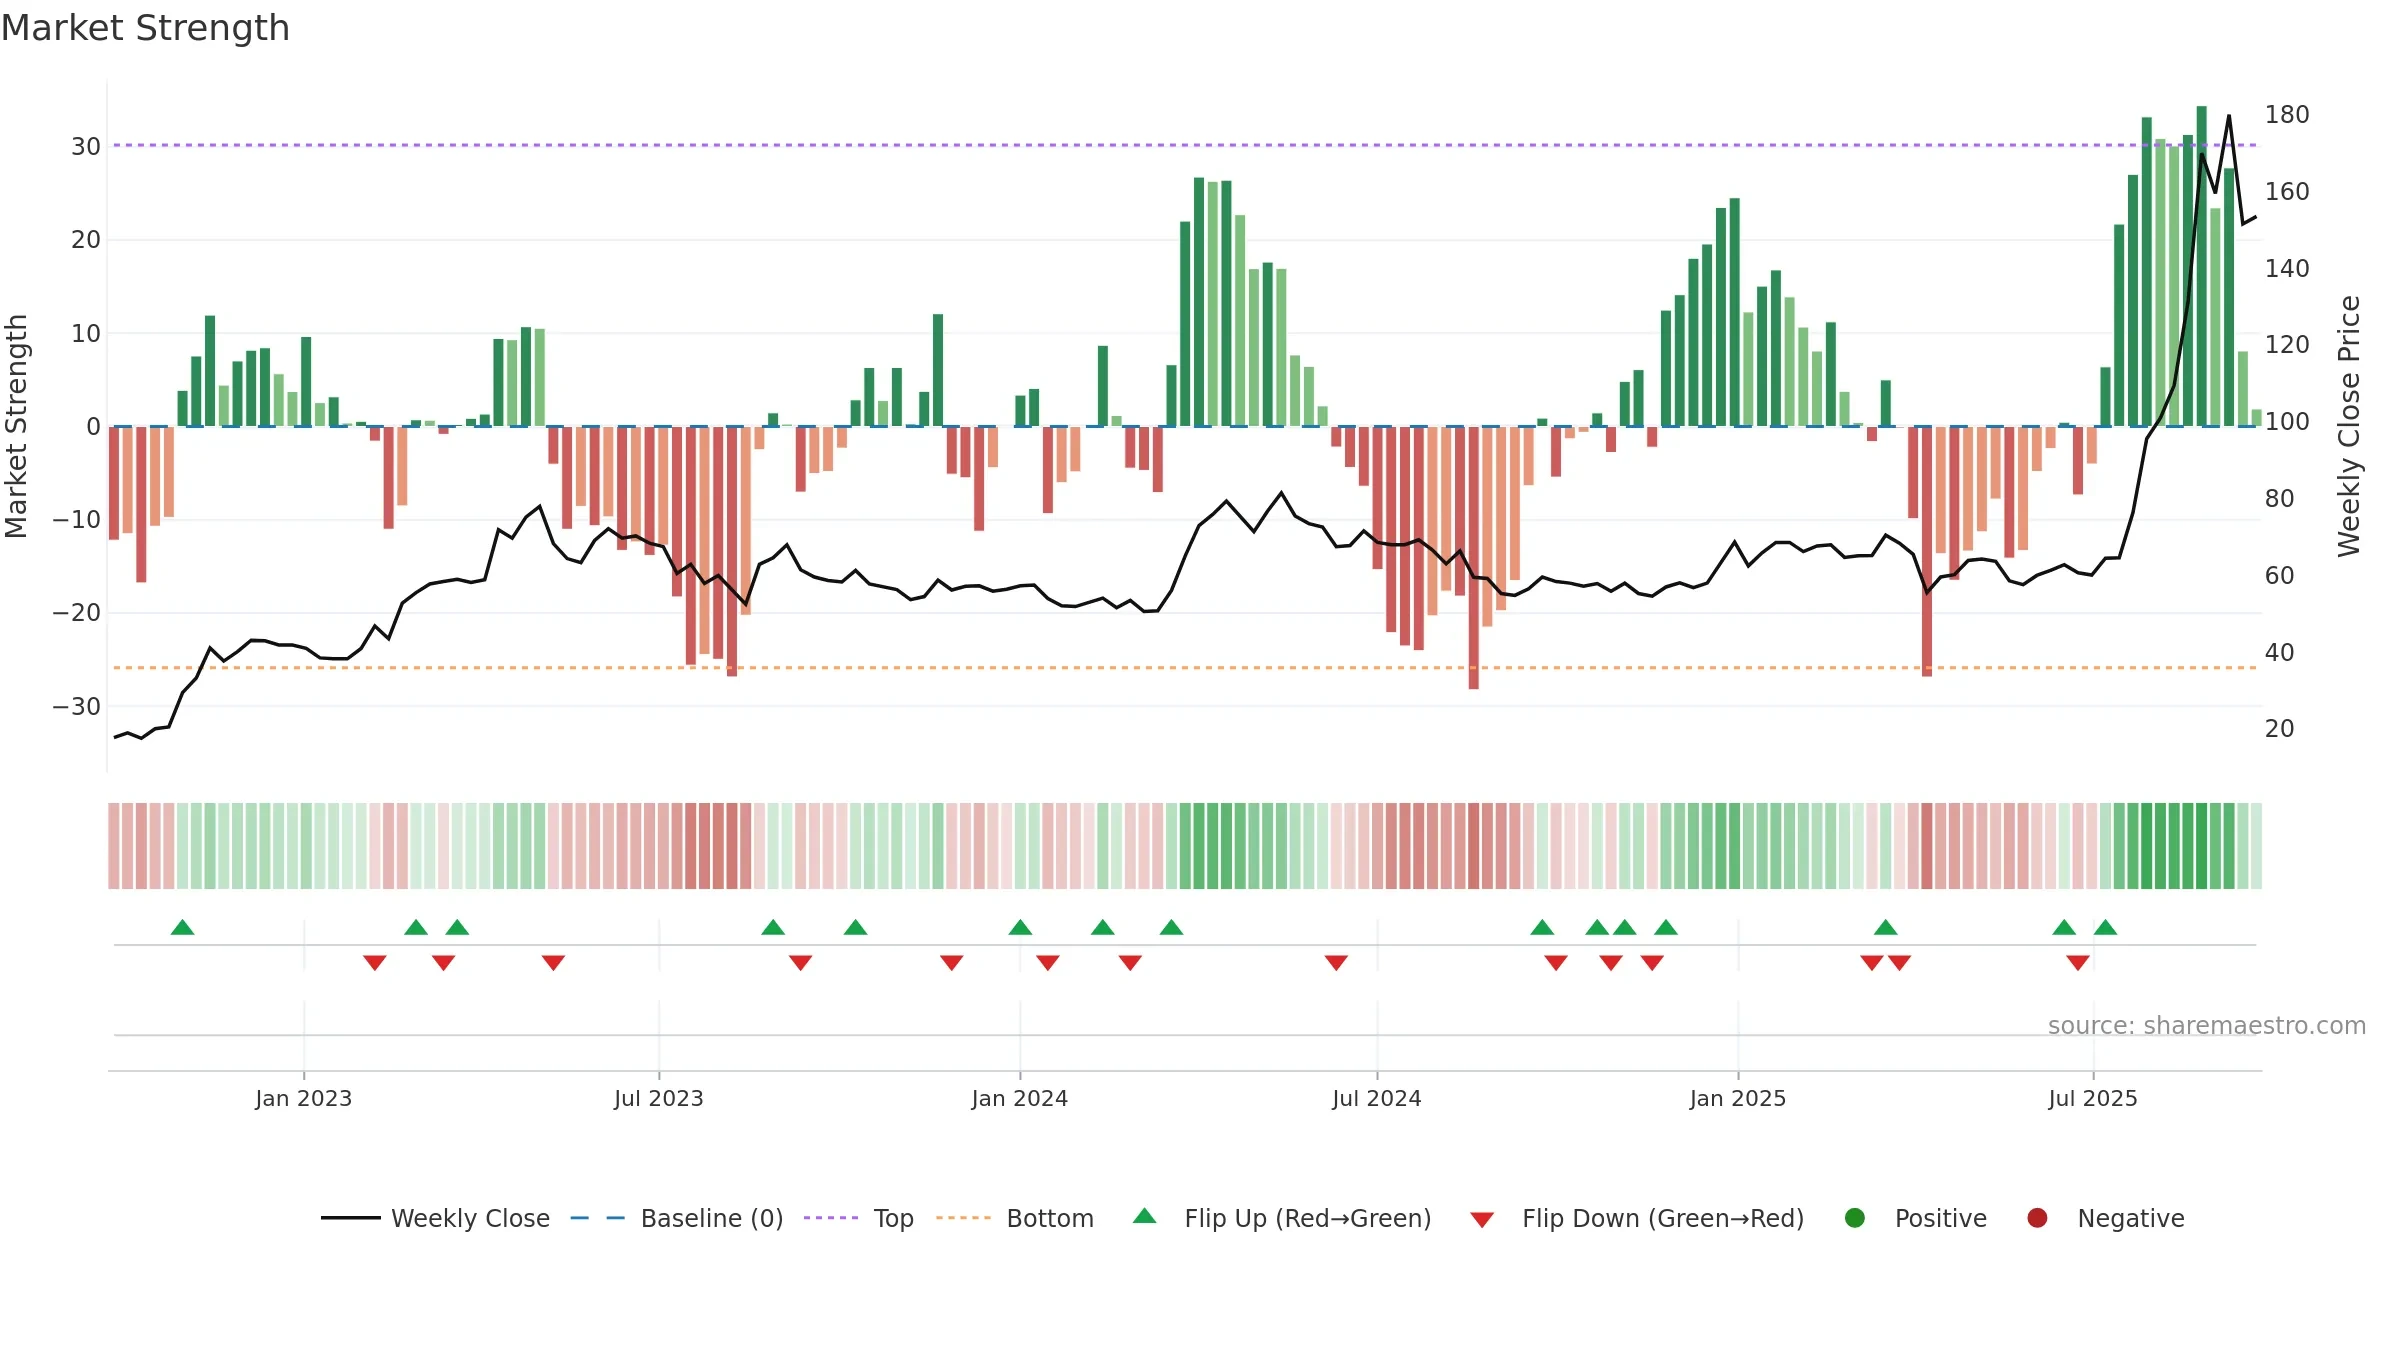Click the red flip-down marker just before Jul 2025
This screenshot has height=1350, width=2400.
(2078, 962)
